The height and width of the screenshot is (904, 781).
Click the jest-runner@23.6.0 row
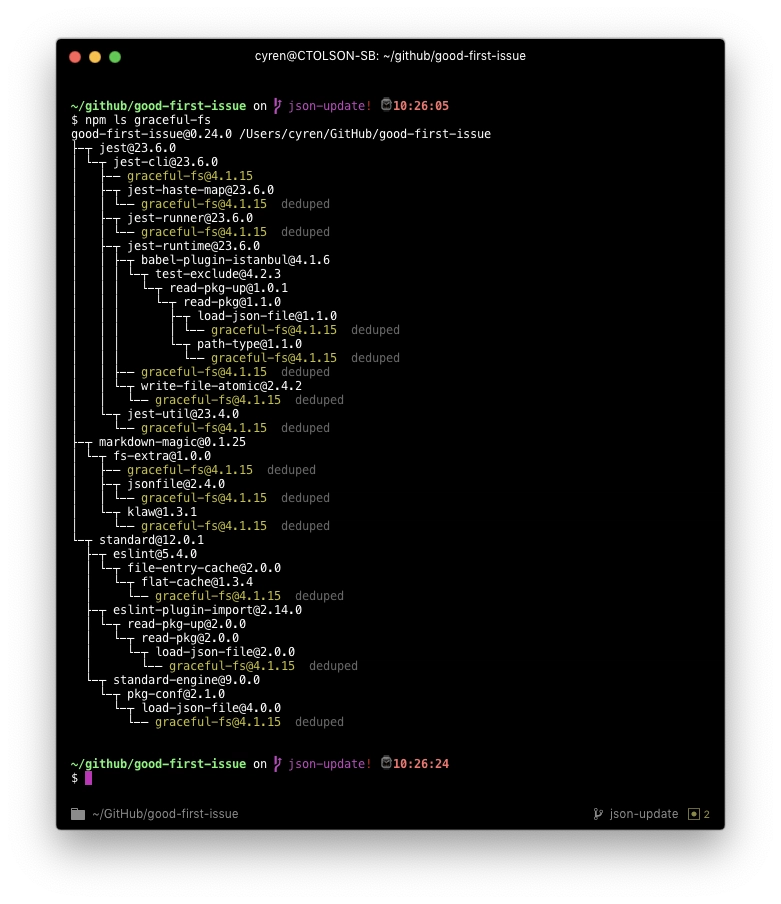(x=190, y=218)
